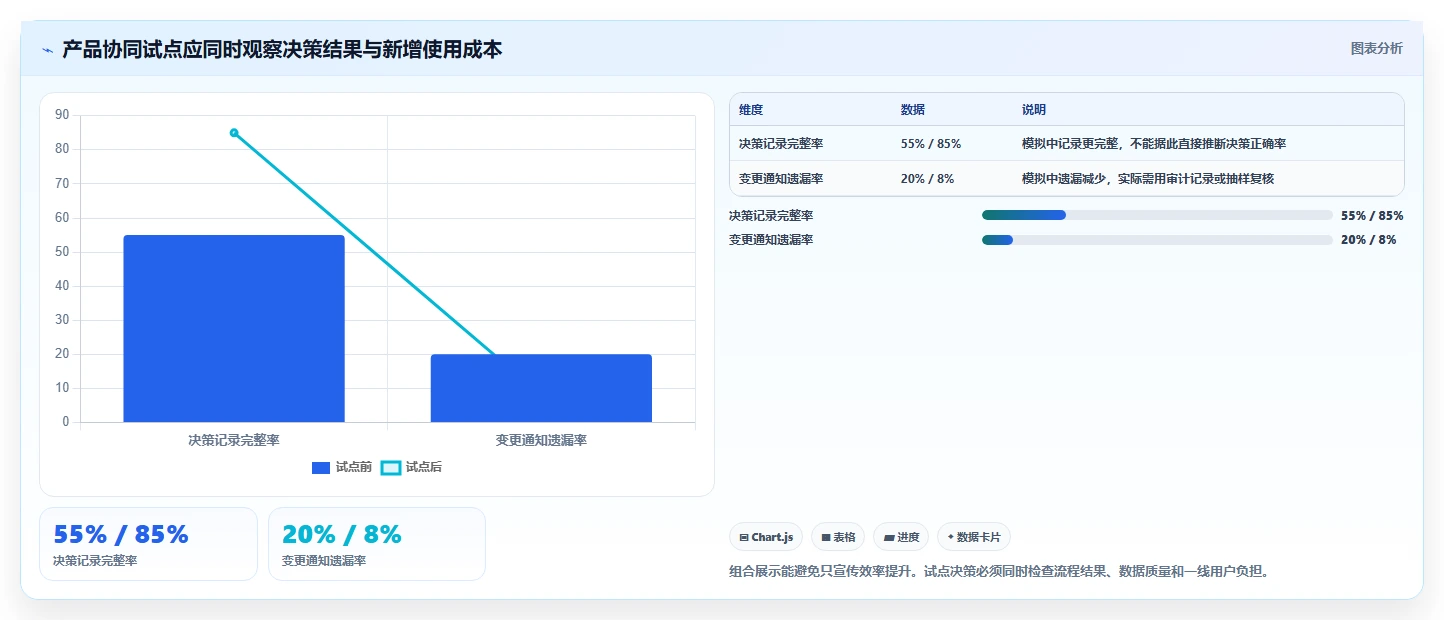Click the panel title 产品协同试点应同时观察决策结果与新增使用成本
The width and height of the screenshot is (1444, 620).
(282, 49)
